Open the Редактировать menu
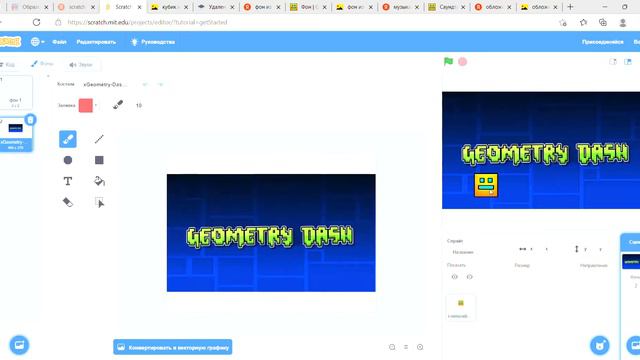The image size is (640, 360). (96, 42)
